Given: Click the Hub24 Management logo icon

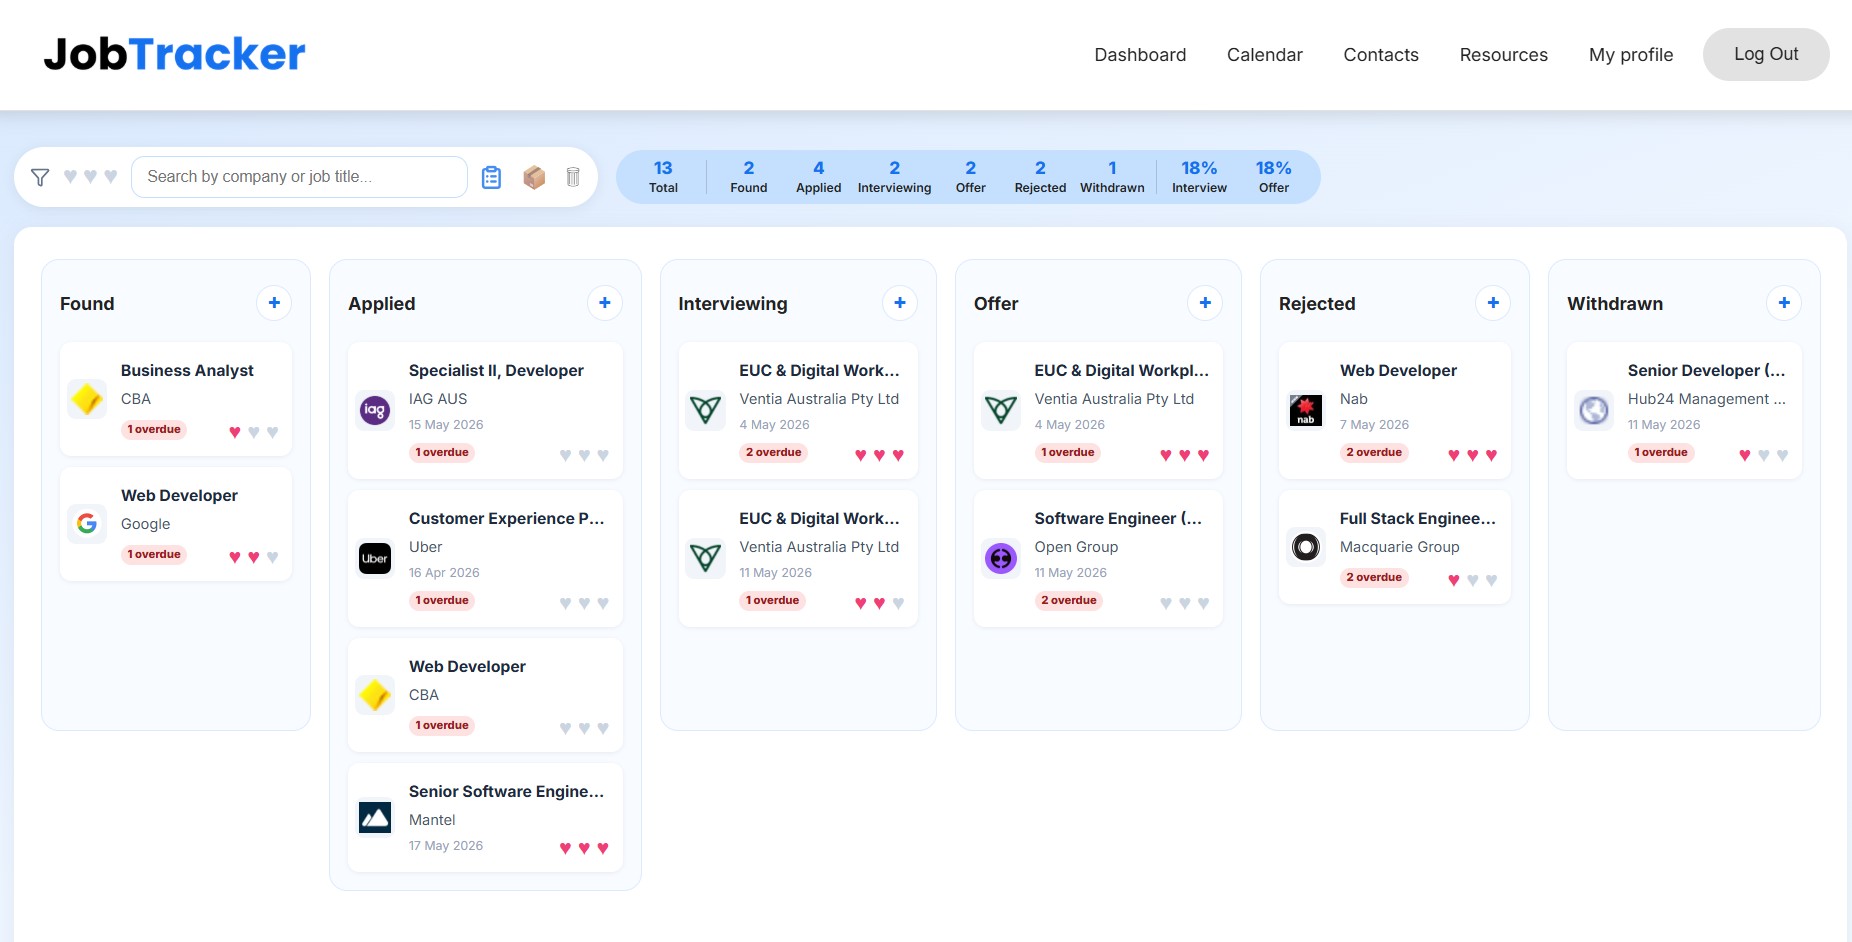Looking at the screenshot, I should [x=1594, y=410].
